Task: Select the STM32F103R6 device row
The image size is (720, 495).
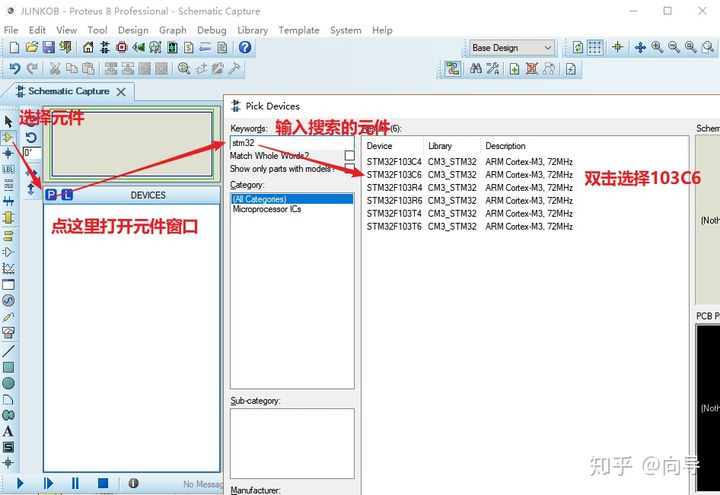Action: pos(470,200)
